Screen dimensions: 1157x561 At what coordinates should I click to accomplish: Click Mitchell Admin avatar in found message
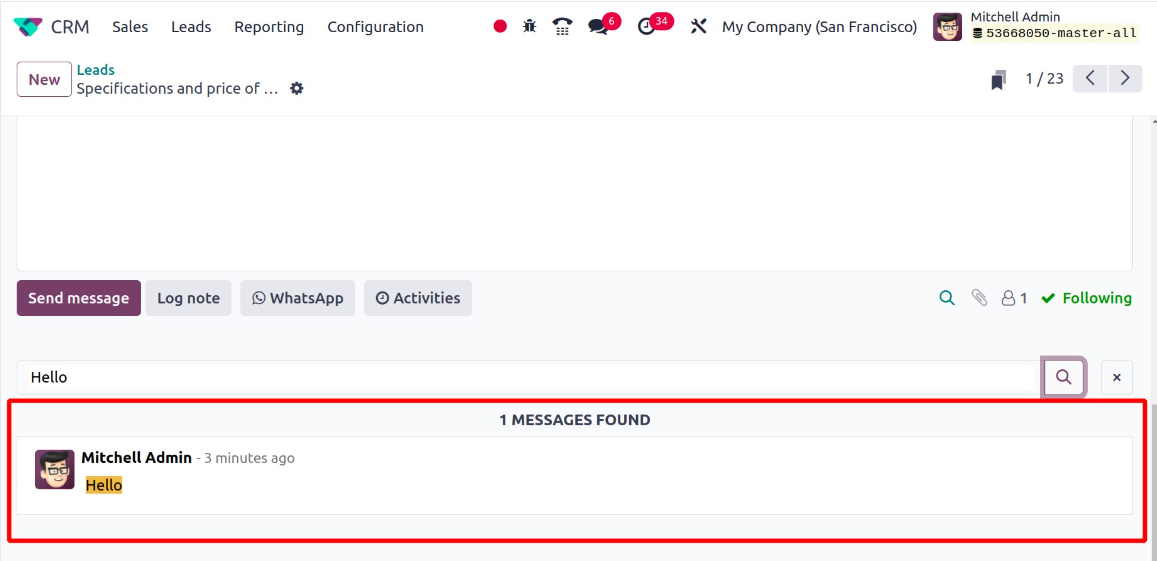pos(55,469)
